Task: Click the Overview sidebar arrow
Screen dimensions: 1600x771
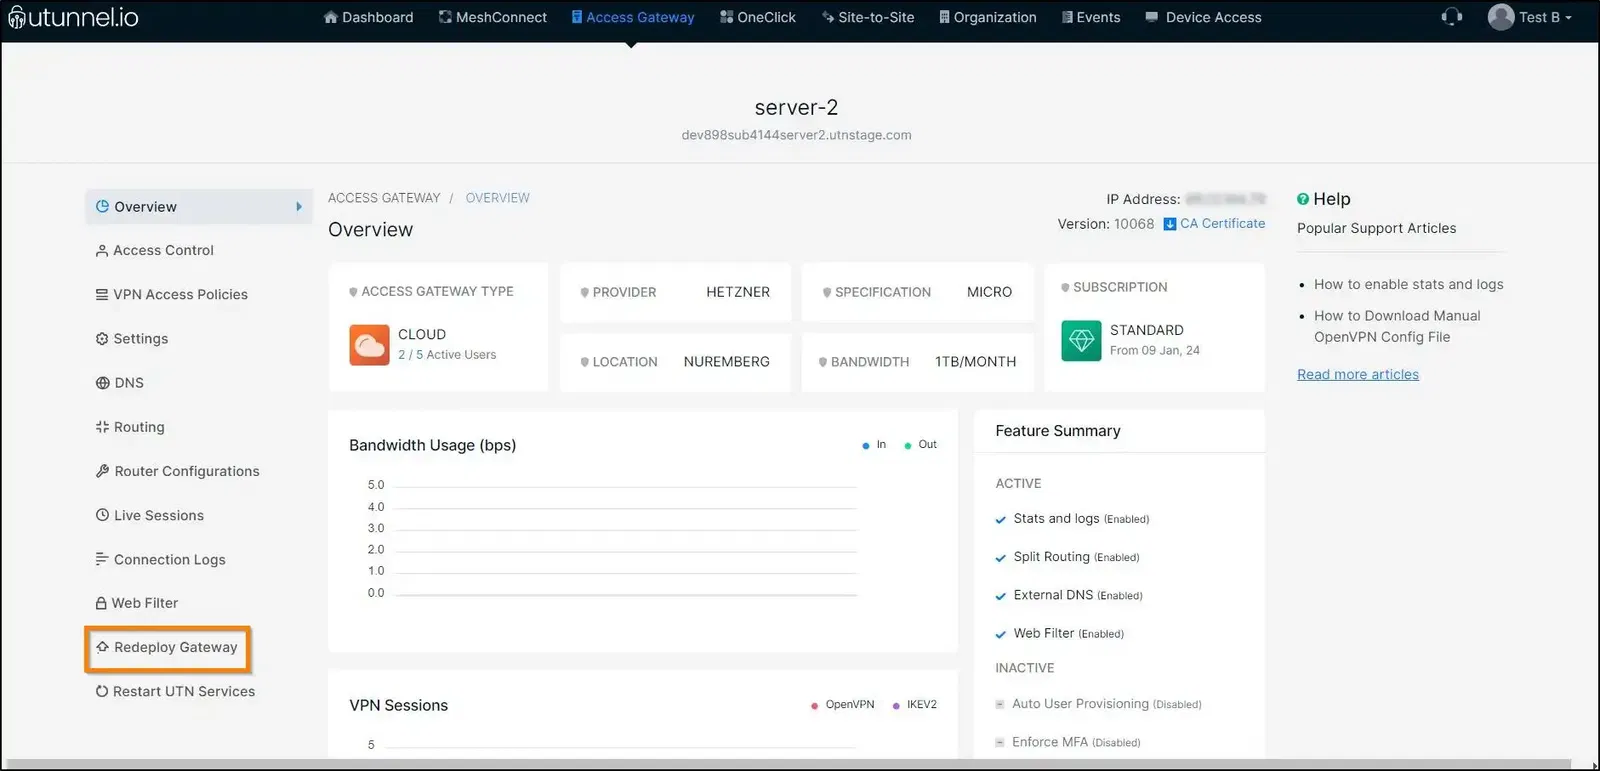Action: pos(298,207)
